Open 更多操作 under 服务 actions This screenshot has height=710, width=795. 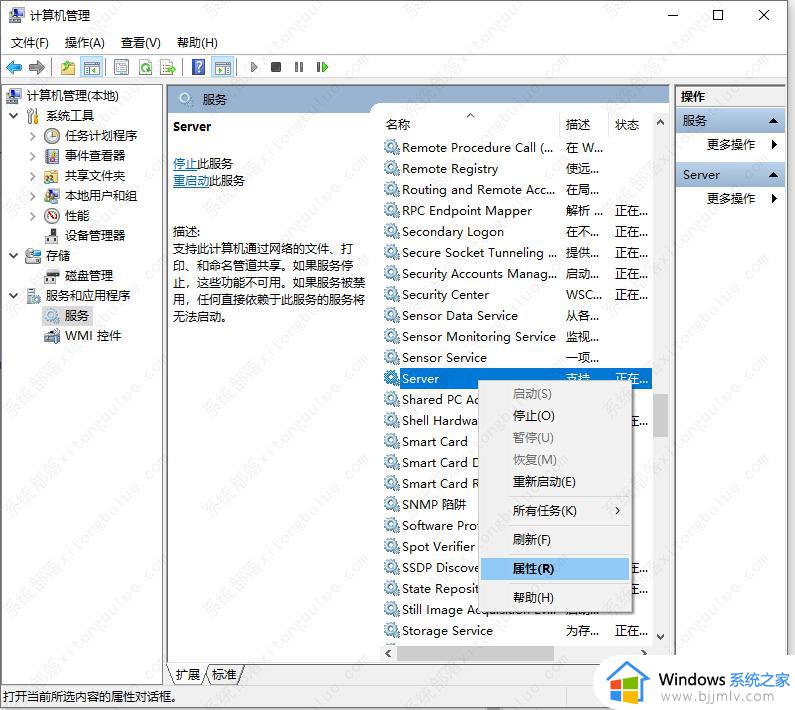[731, 145]
